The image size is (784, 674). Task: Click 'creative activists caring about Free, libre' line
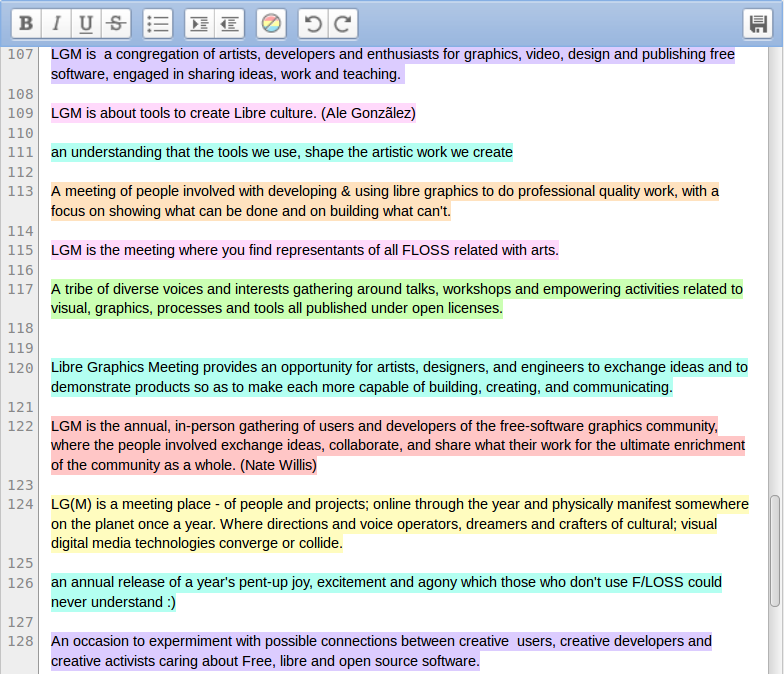[266, 661]
